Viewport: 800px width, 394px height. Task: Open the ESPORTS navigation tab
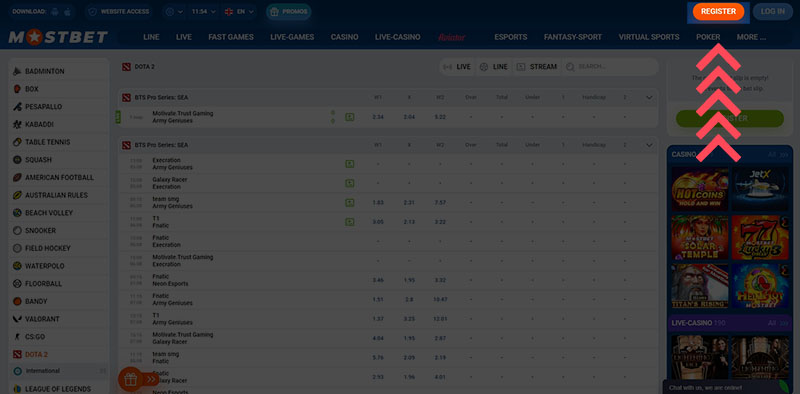511,37
